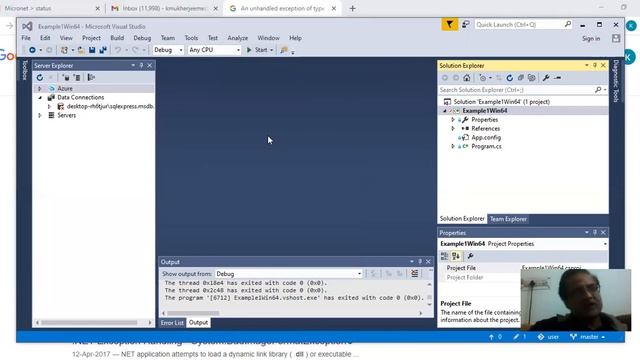This screenshot has height=360, width=640.
Task: Toggle Show All Files in Solution Explorer
Action: coord(531,78)
